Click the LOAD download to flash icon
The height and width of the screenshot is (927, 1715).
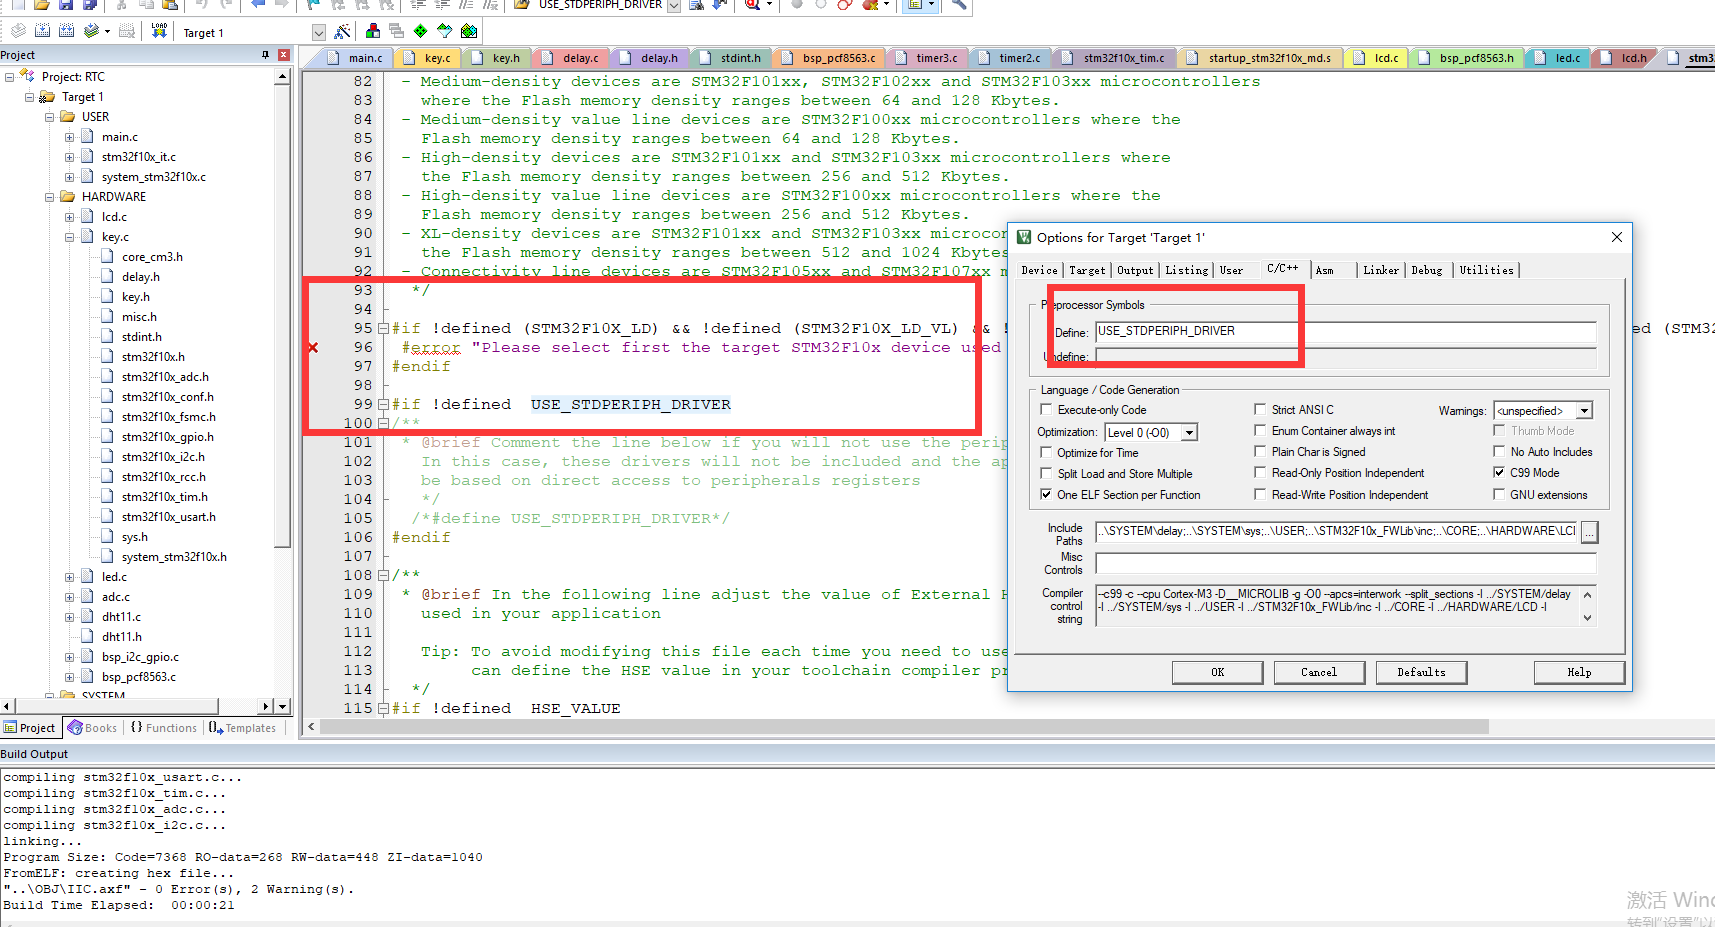[159, 31]
